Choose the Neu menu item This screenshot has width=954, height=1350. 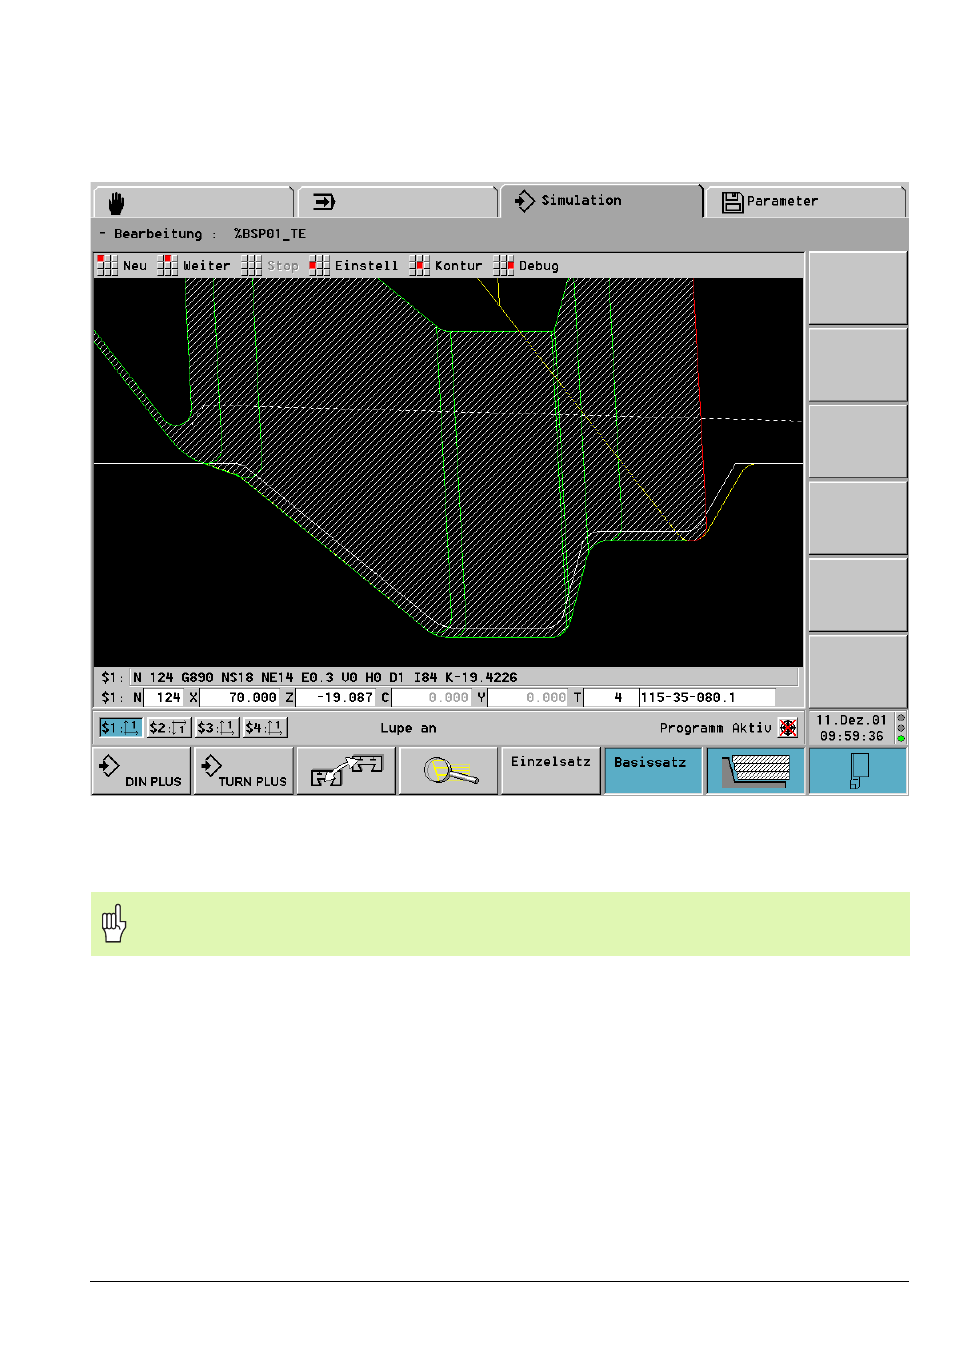click(122, 265)
